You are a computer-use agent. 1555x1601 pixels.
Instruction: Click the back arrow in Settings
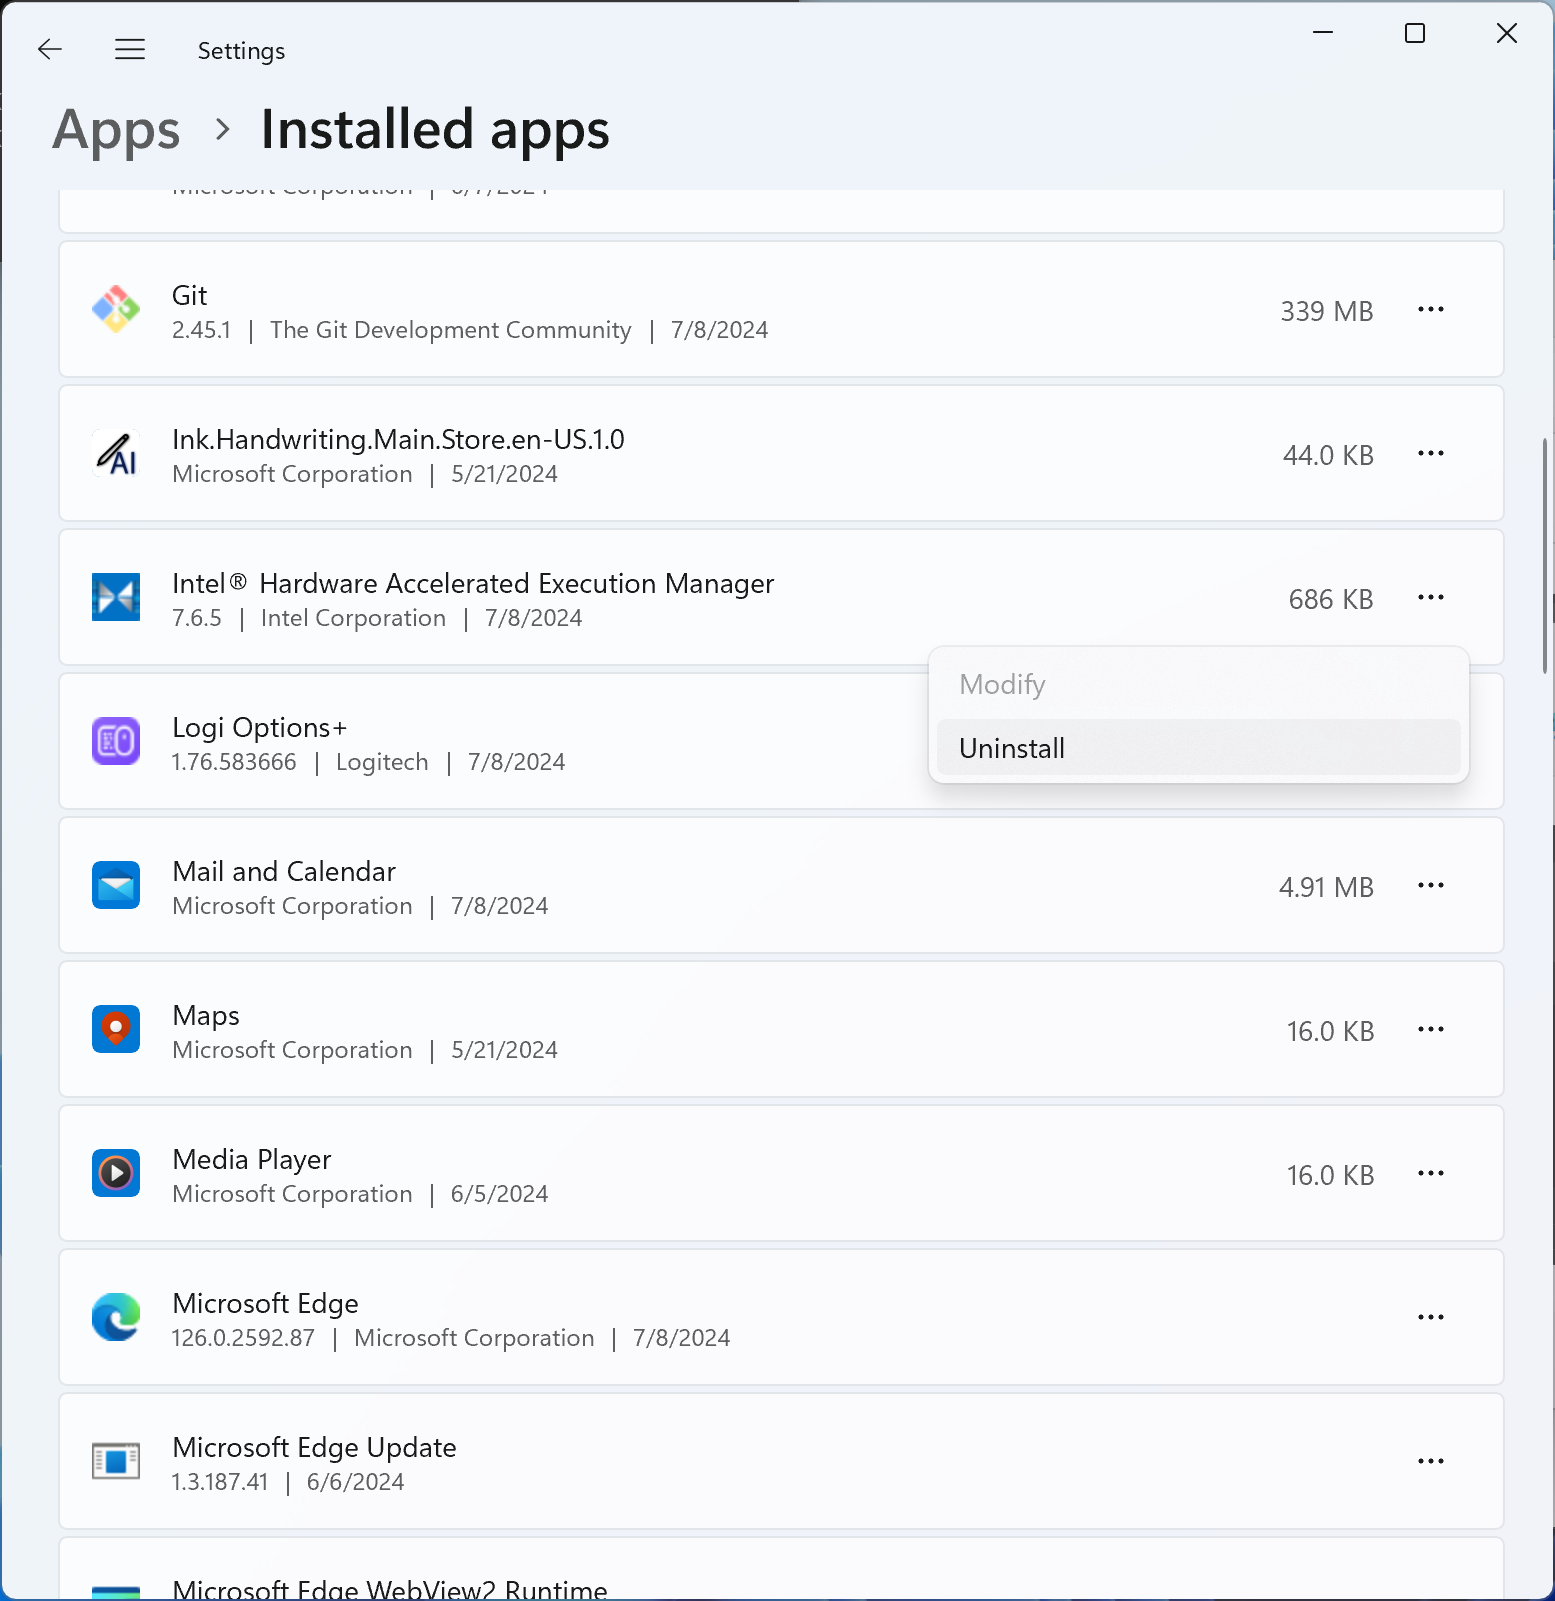tap(49, 49)
